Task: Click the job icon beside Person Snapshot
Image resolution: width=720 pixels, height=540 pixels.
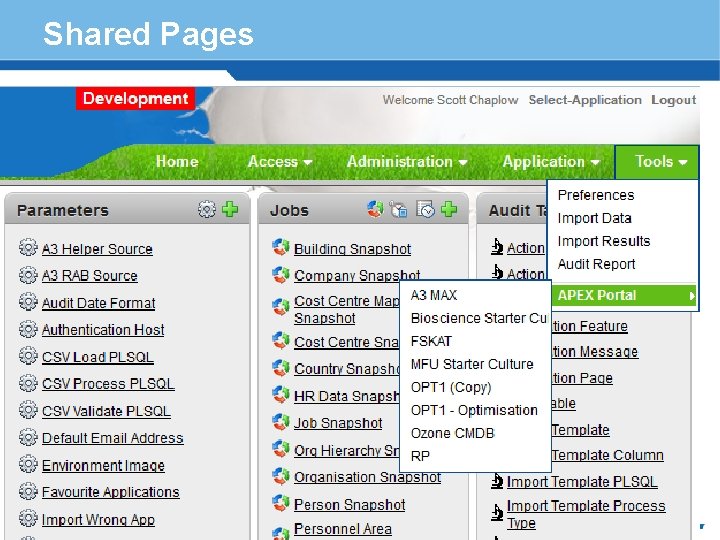Action: click(281, 503)
